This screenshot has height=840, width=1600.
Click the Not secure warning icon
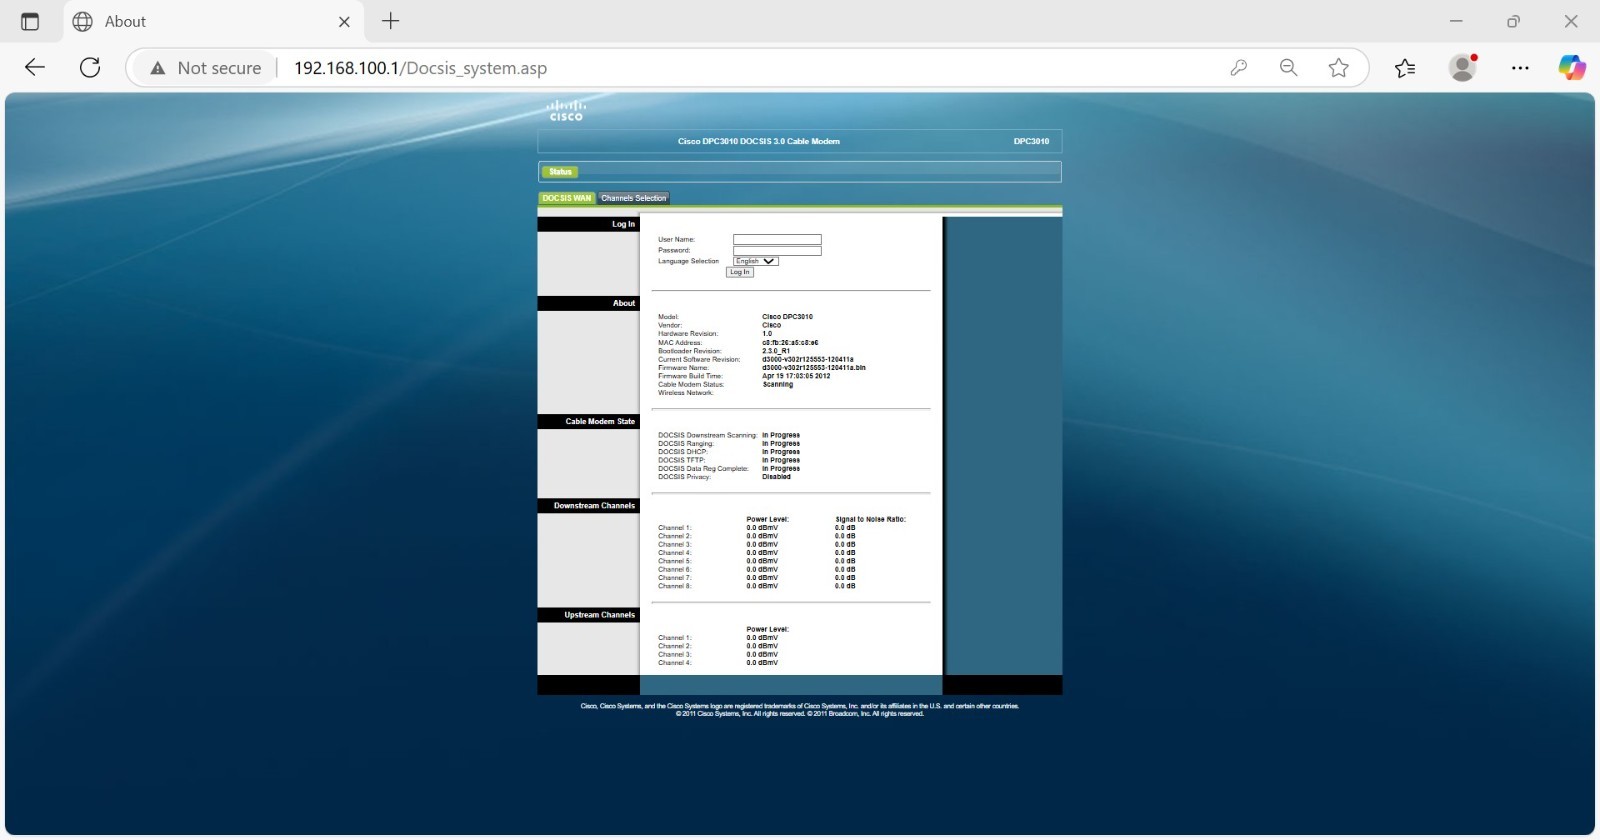click(157, 68)
